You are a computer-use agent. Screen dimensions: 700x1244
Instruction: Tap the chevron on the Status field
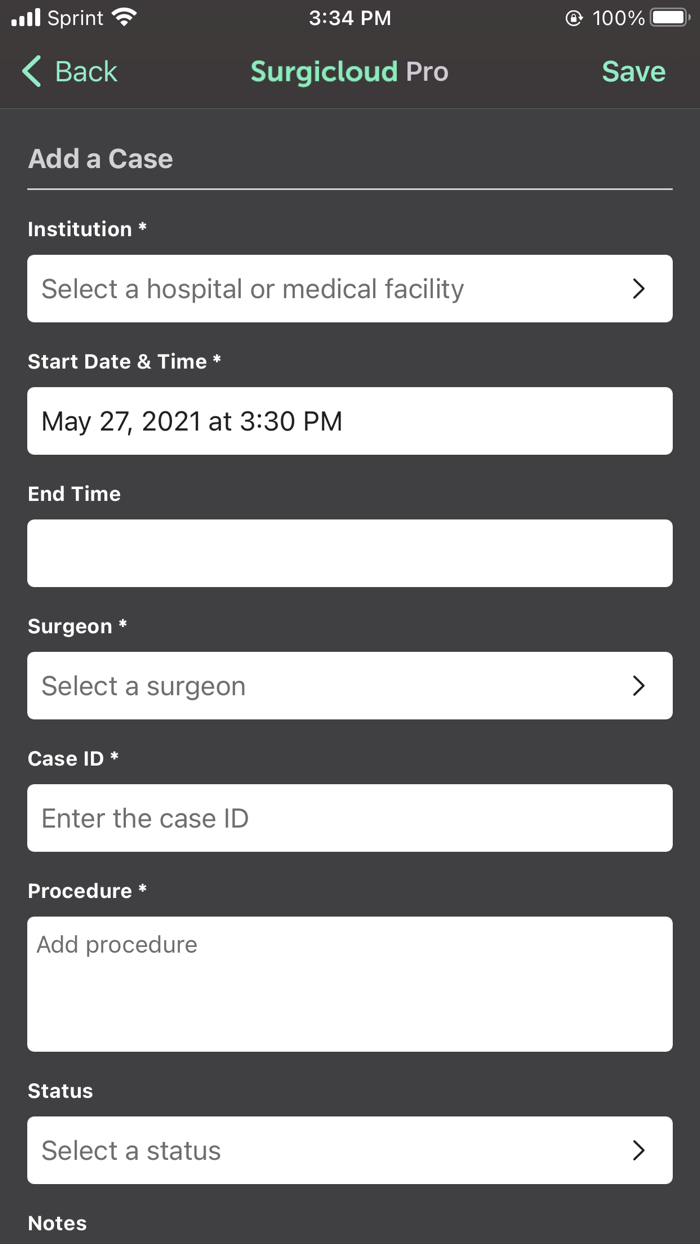click(638, 1150)
